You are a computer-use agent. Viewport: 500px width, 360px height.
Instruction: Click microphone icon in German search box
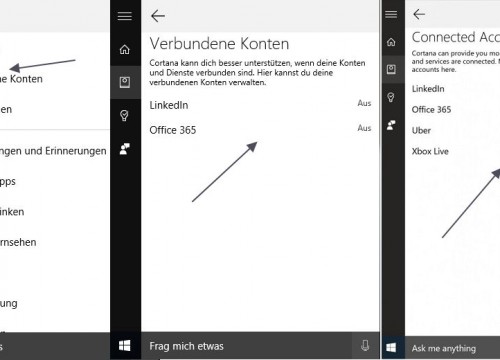[x=365, y=346]
